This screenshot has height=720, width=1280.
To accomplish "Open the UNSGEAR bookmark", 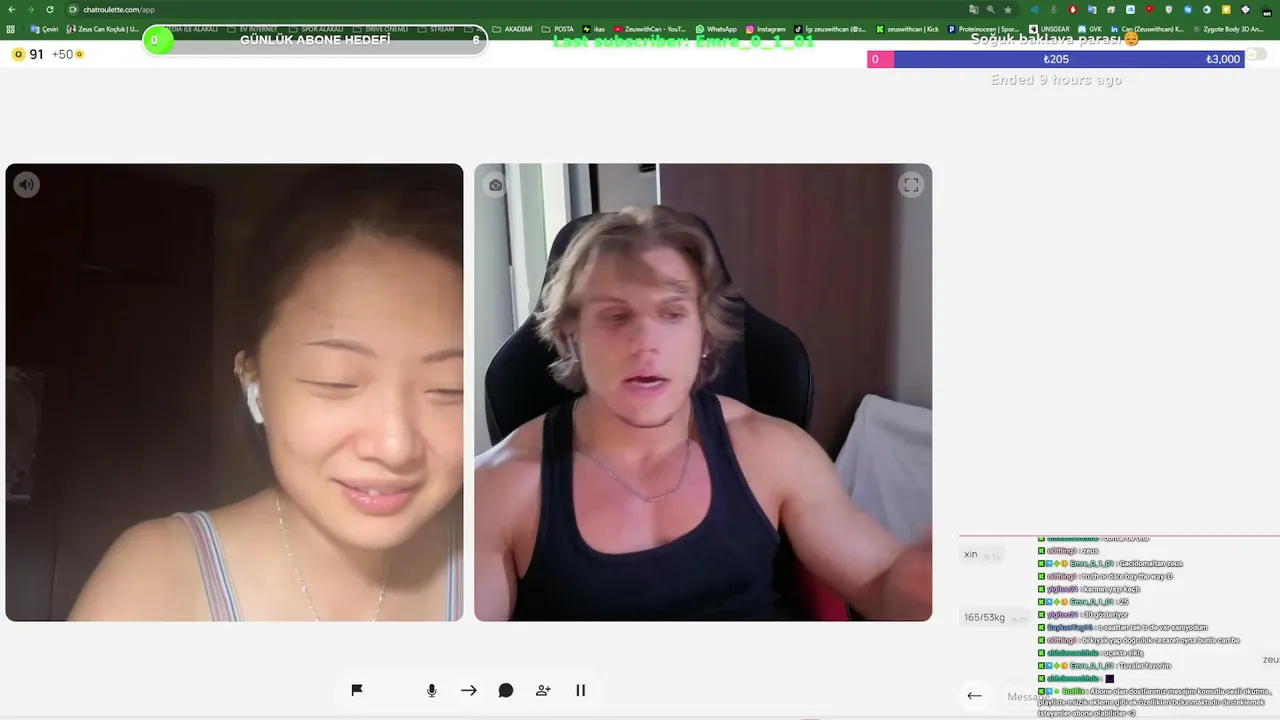I will point(1049,29).
